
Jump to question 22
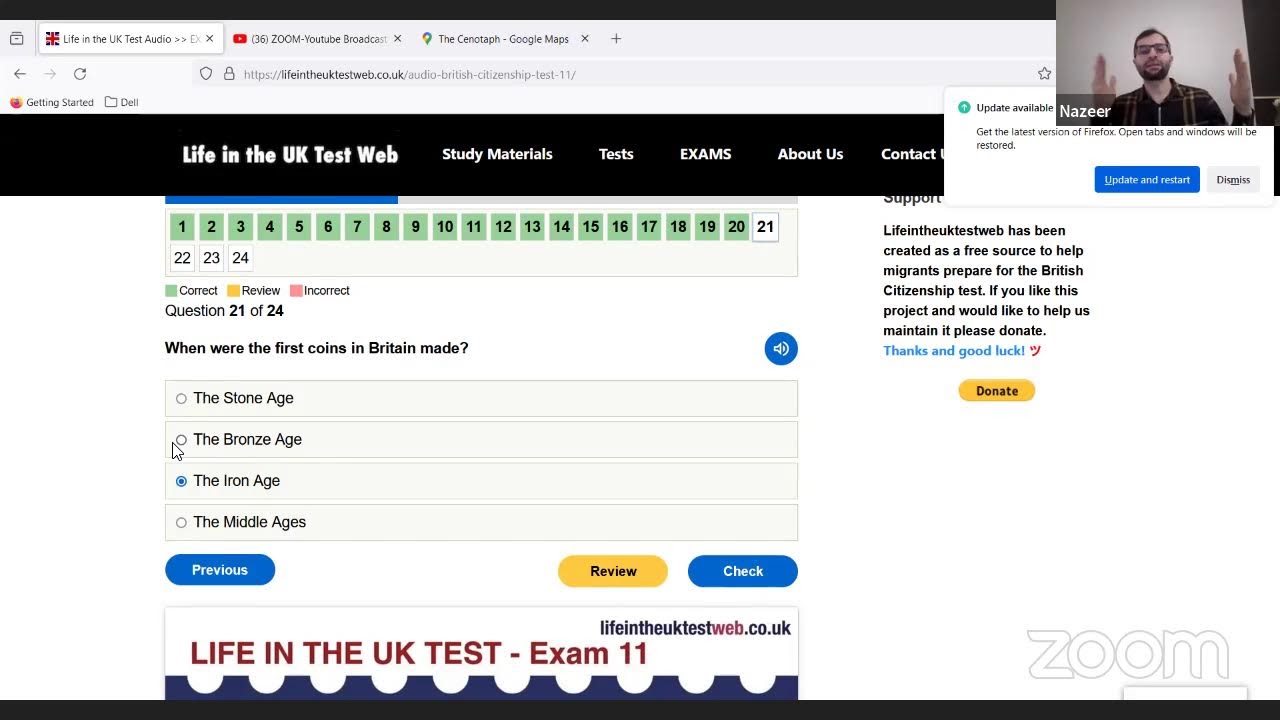point(182,258)
